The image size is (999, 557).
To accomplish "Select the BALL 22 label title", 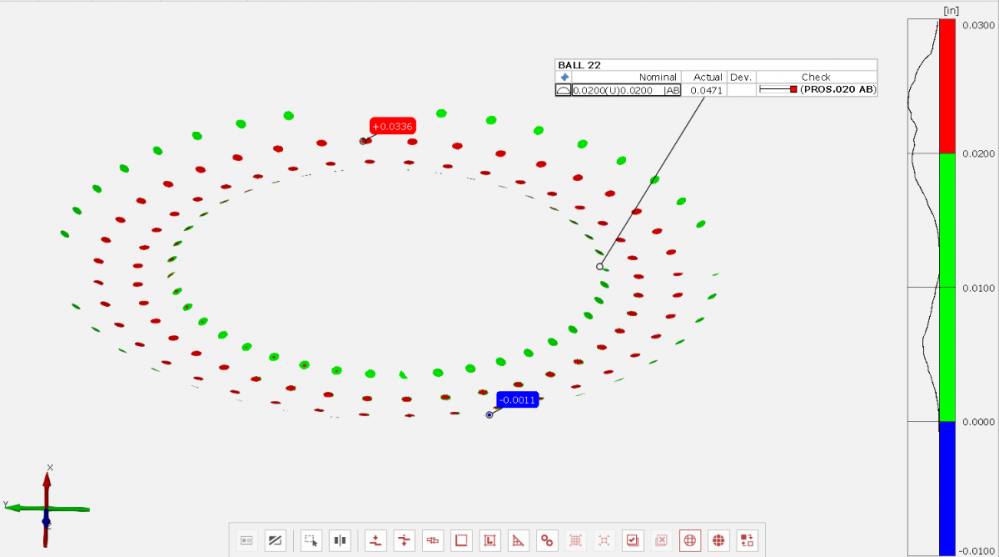I will [x=579, y=65].
